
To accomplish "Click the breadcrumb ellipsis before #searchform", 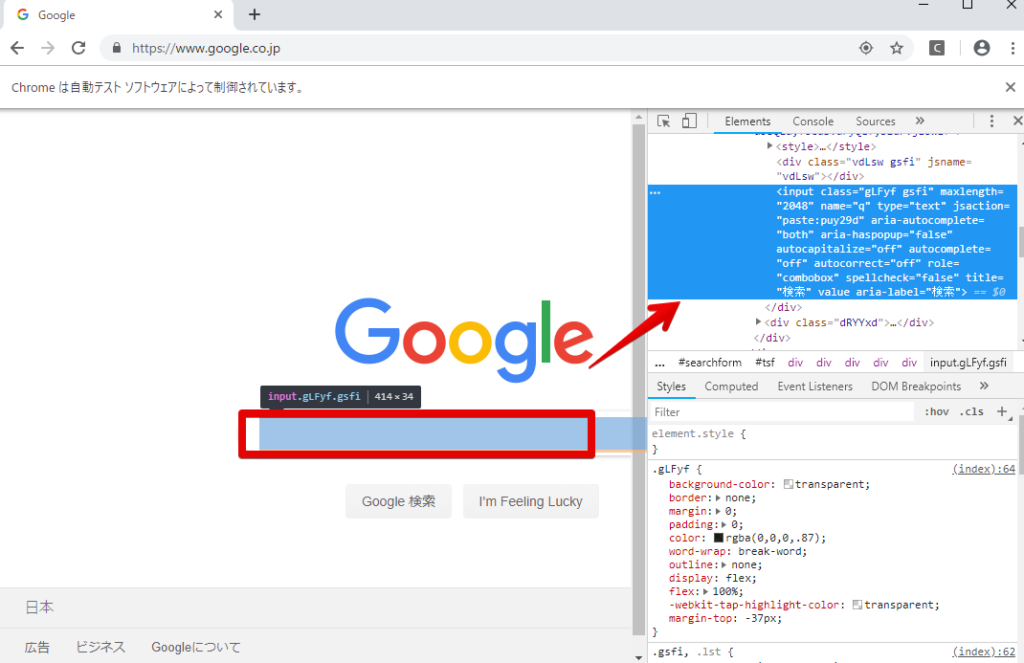I will pyautogui.click(x=660, y=363).
